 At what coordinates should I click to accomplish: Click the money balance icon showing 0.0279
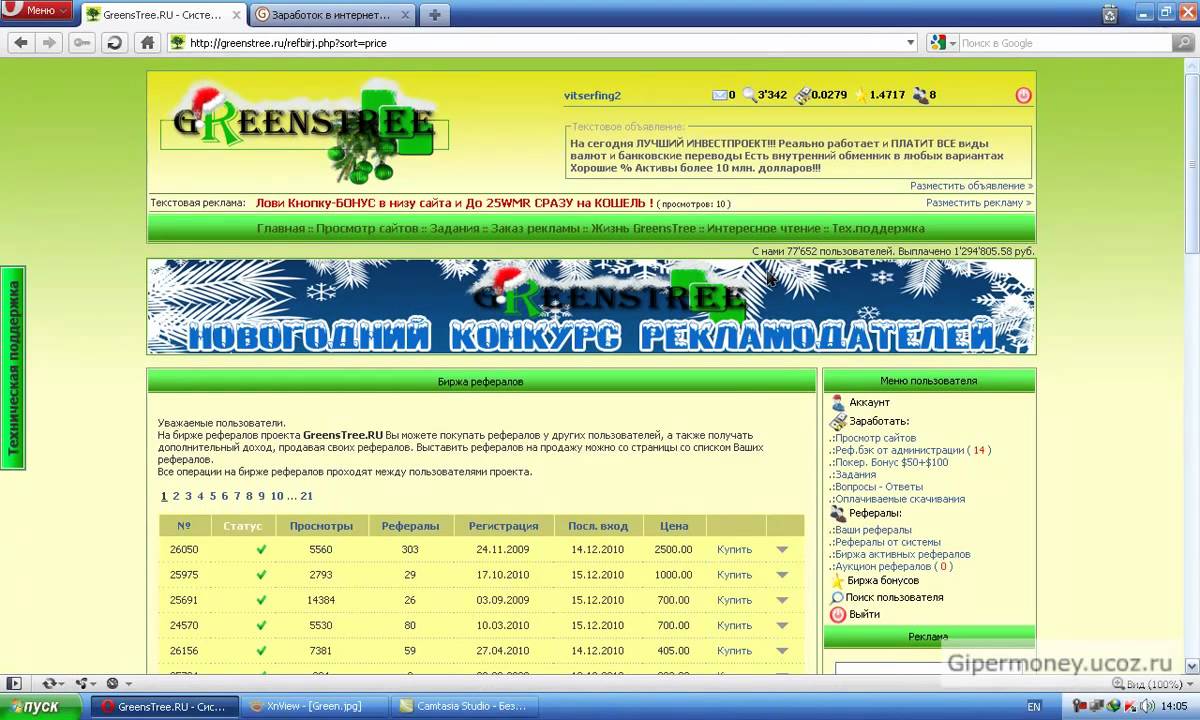coord(802,95)
